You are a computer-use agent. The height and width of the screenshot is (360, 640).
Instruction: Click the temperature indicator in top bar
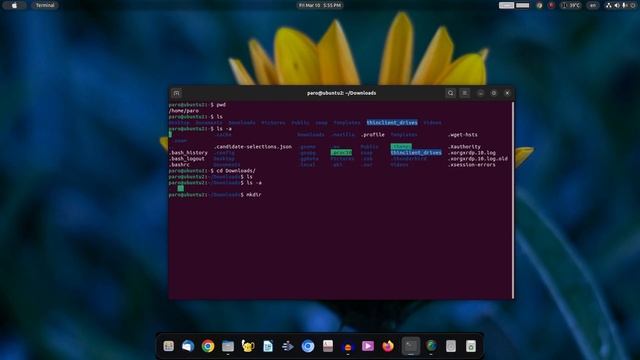coord(571,5)
